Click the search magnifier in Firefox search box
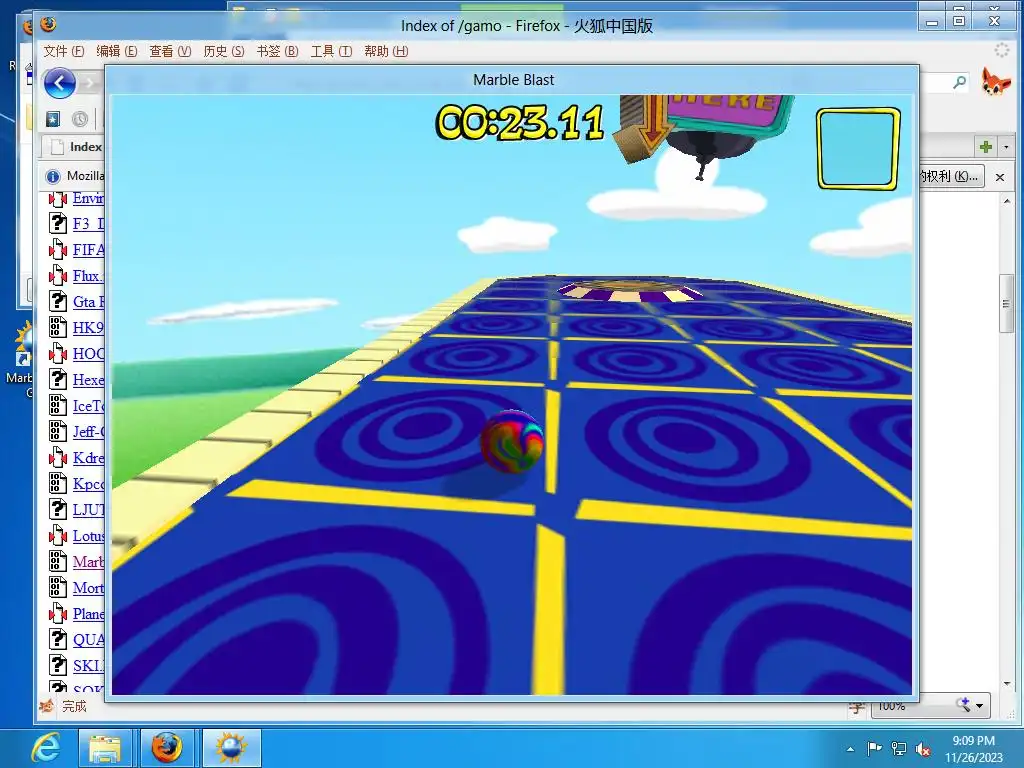The image size is (1024, 768). (959, 82)
